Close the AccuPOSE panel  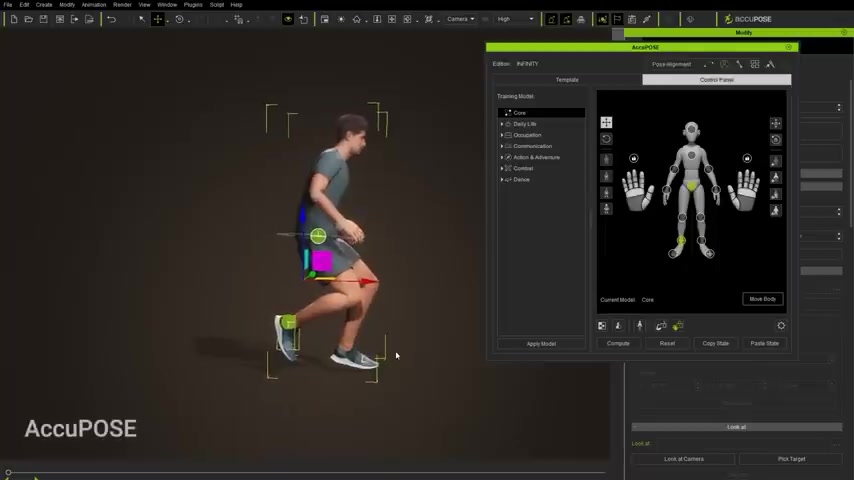click(789, 47)
